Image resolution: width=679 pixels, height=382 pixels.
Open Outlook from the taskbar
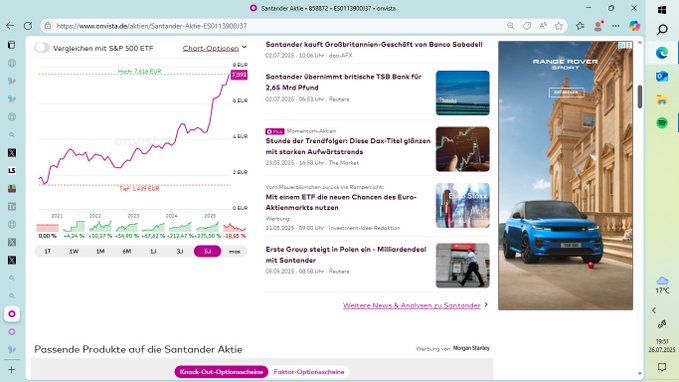(x=662, y=76)
